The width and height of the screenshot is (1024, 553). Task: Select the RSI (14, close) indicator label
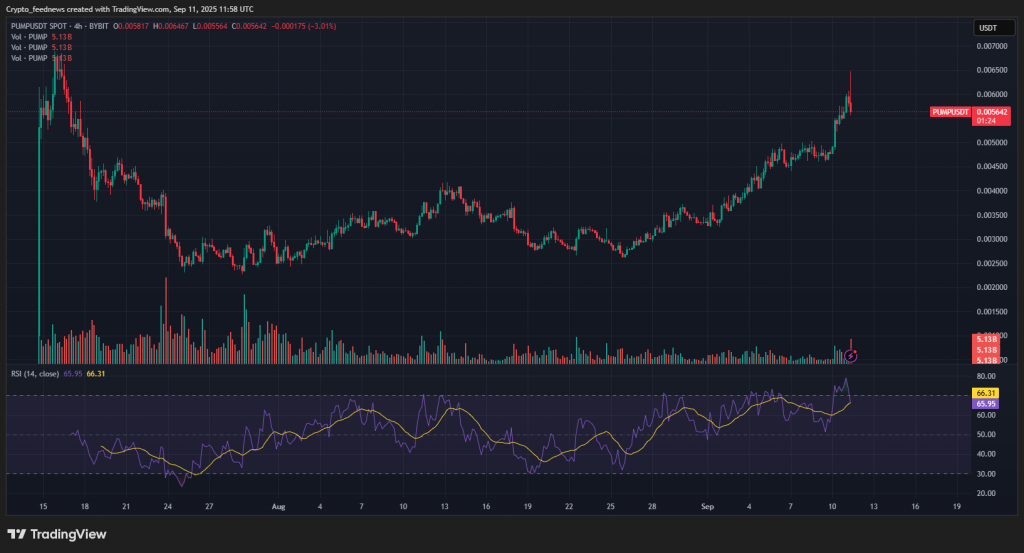34,373
